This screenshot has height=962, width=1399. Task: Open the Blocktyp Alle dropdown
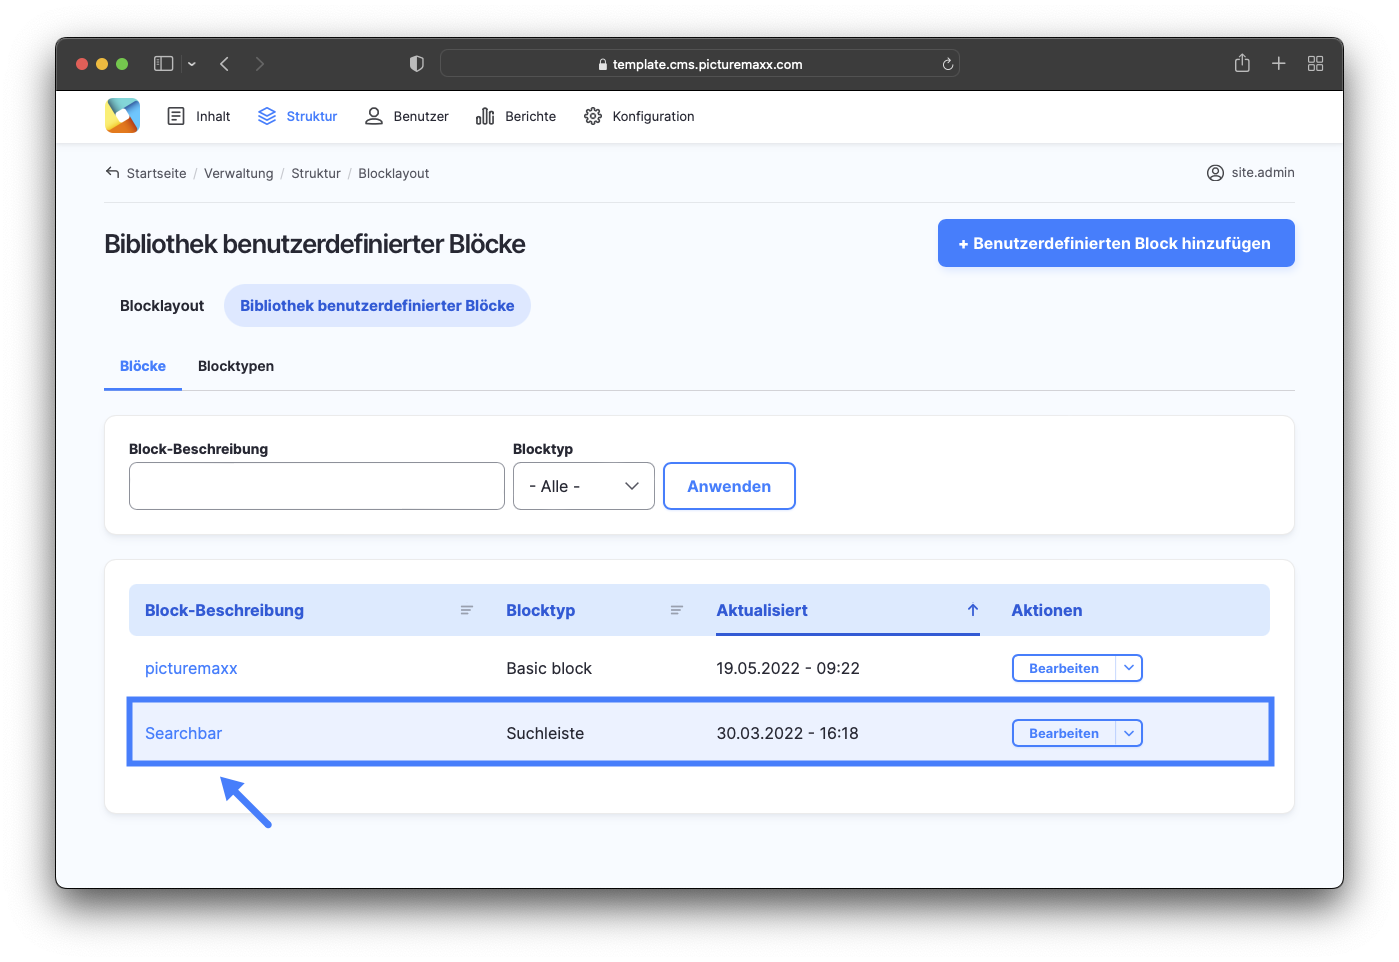[584, 486]
